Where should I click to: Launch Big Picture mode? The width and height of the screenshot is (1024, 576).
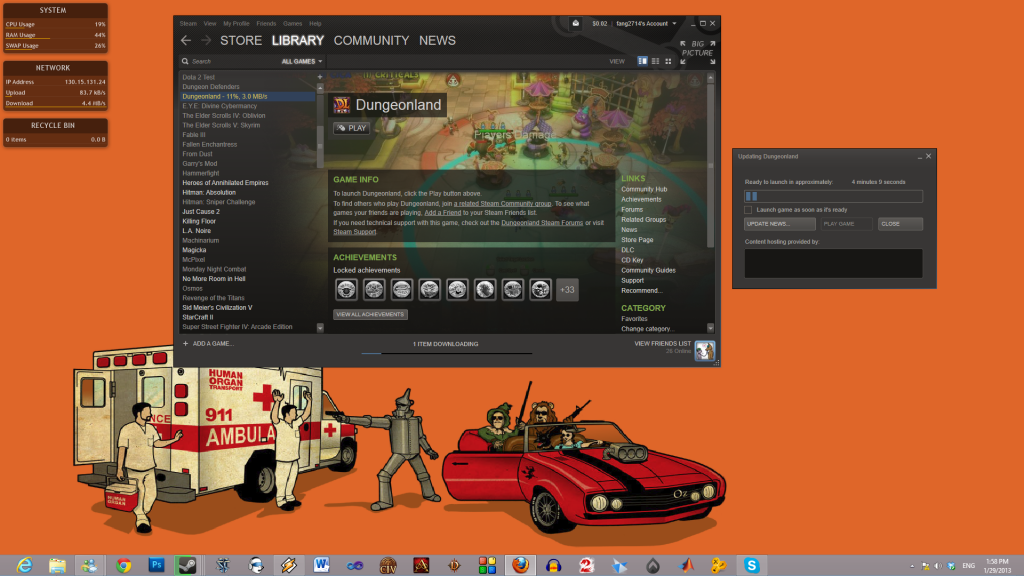click(697, 52)
